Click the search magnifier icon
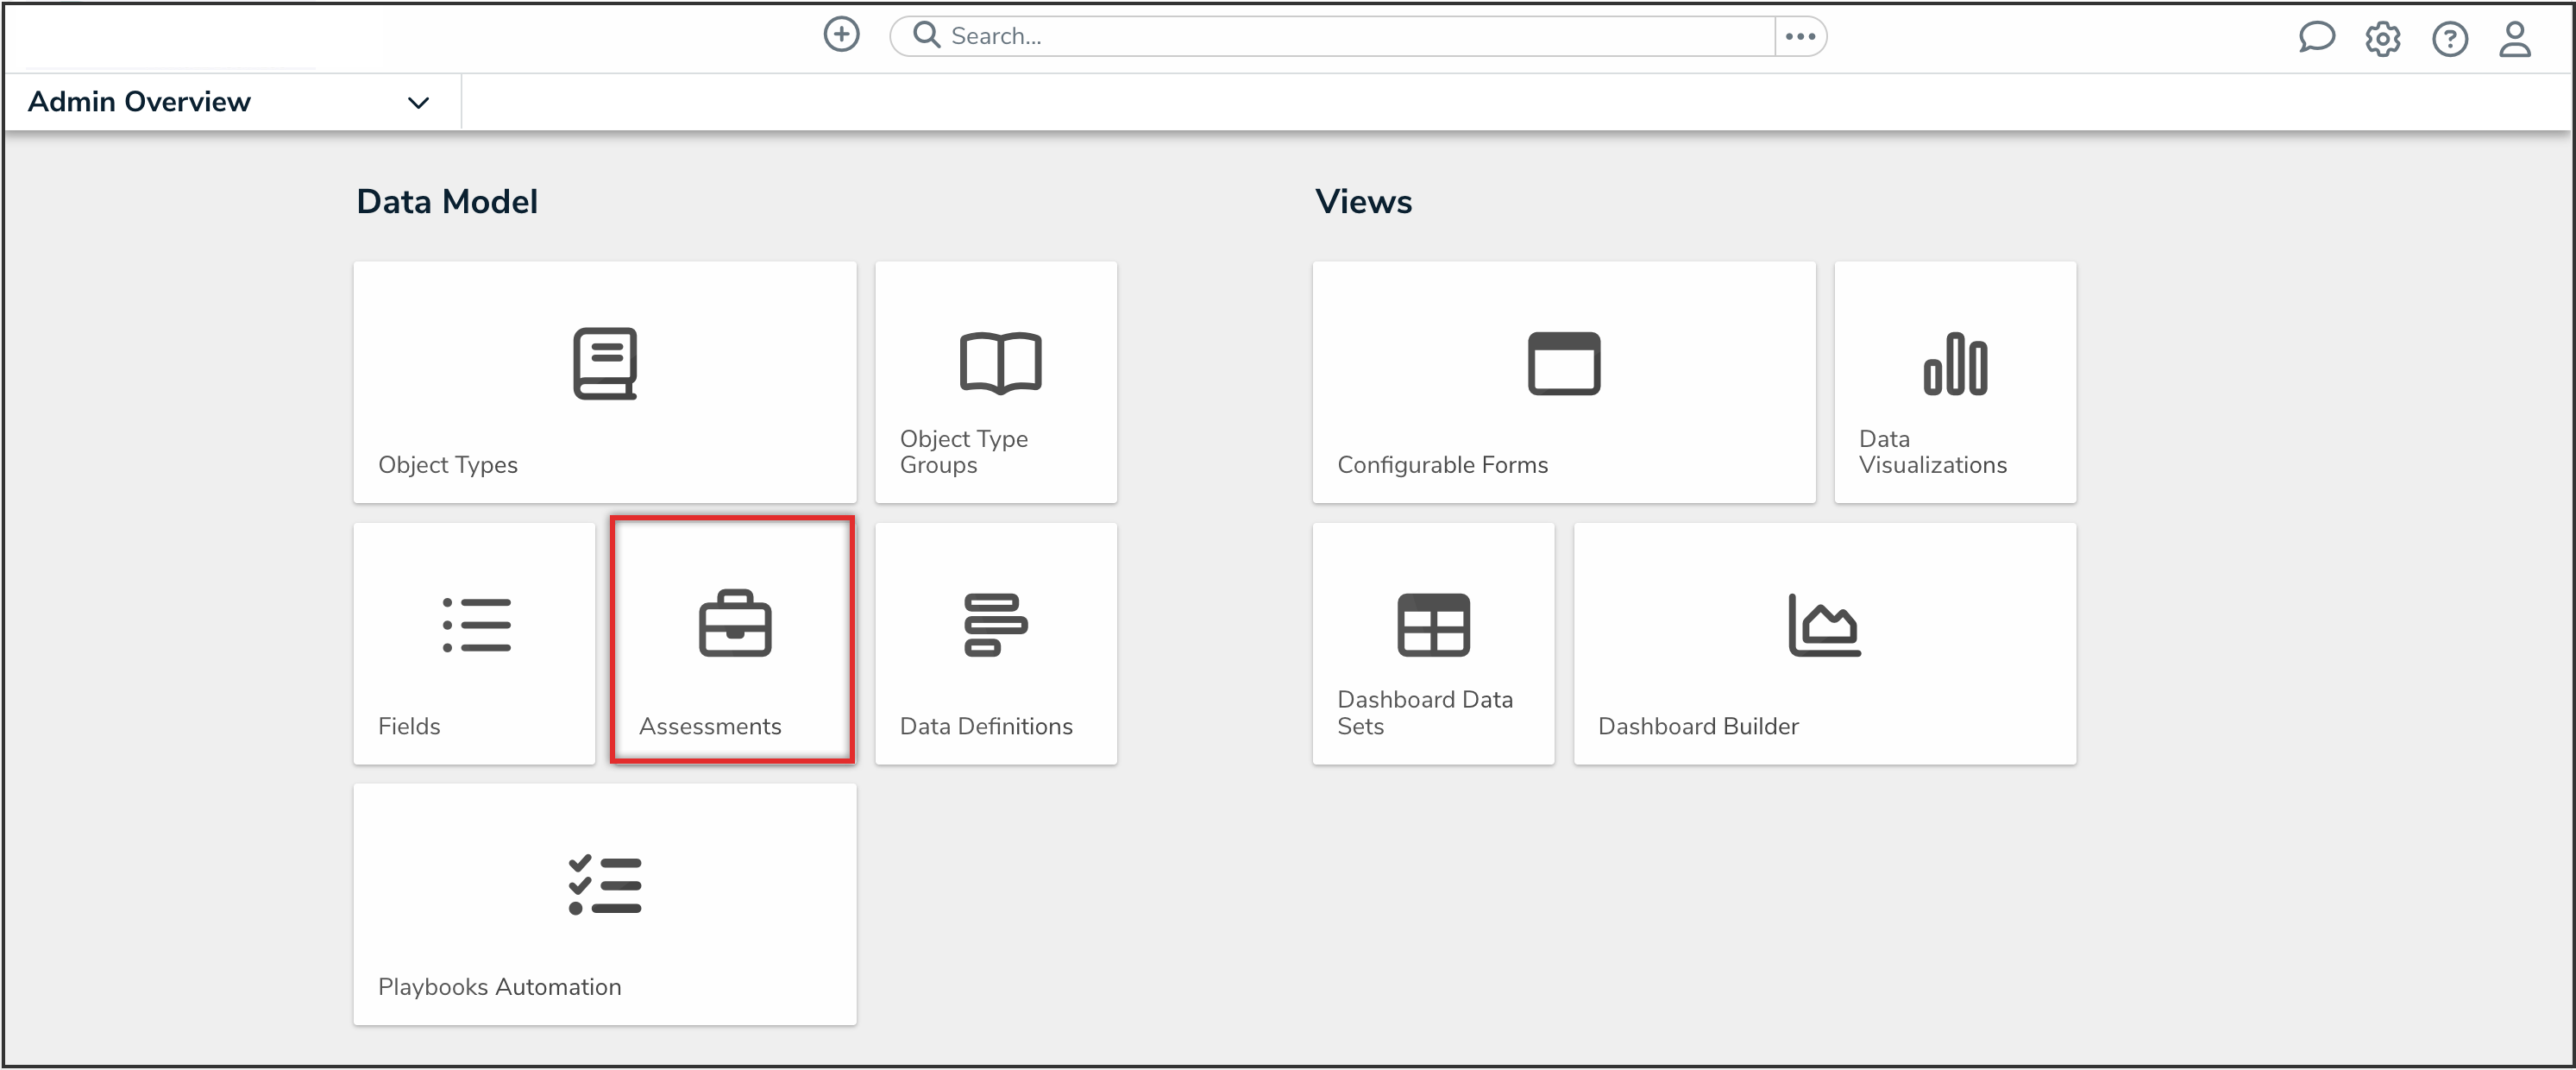Image resolution: width=2576 pixels, height=1070 pixels. tap(926, 35)
